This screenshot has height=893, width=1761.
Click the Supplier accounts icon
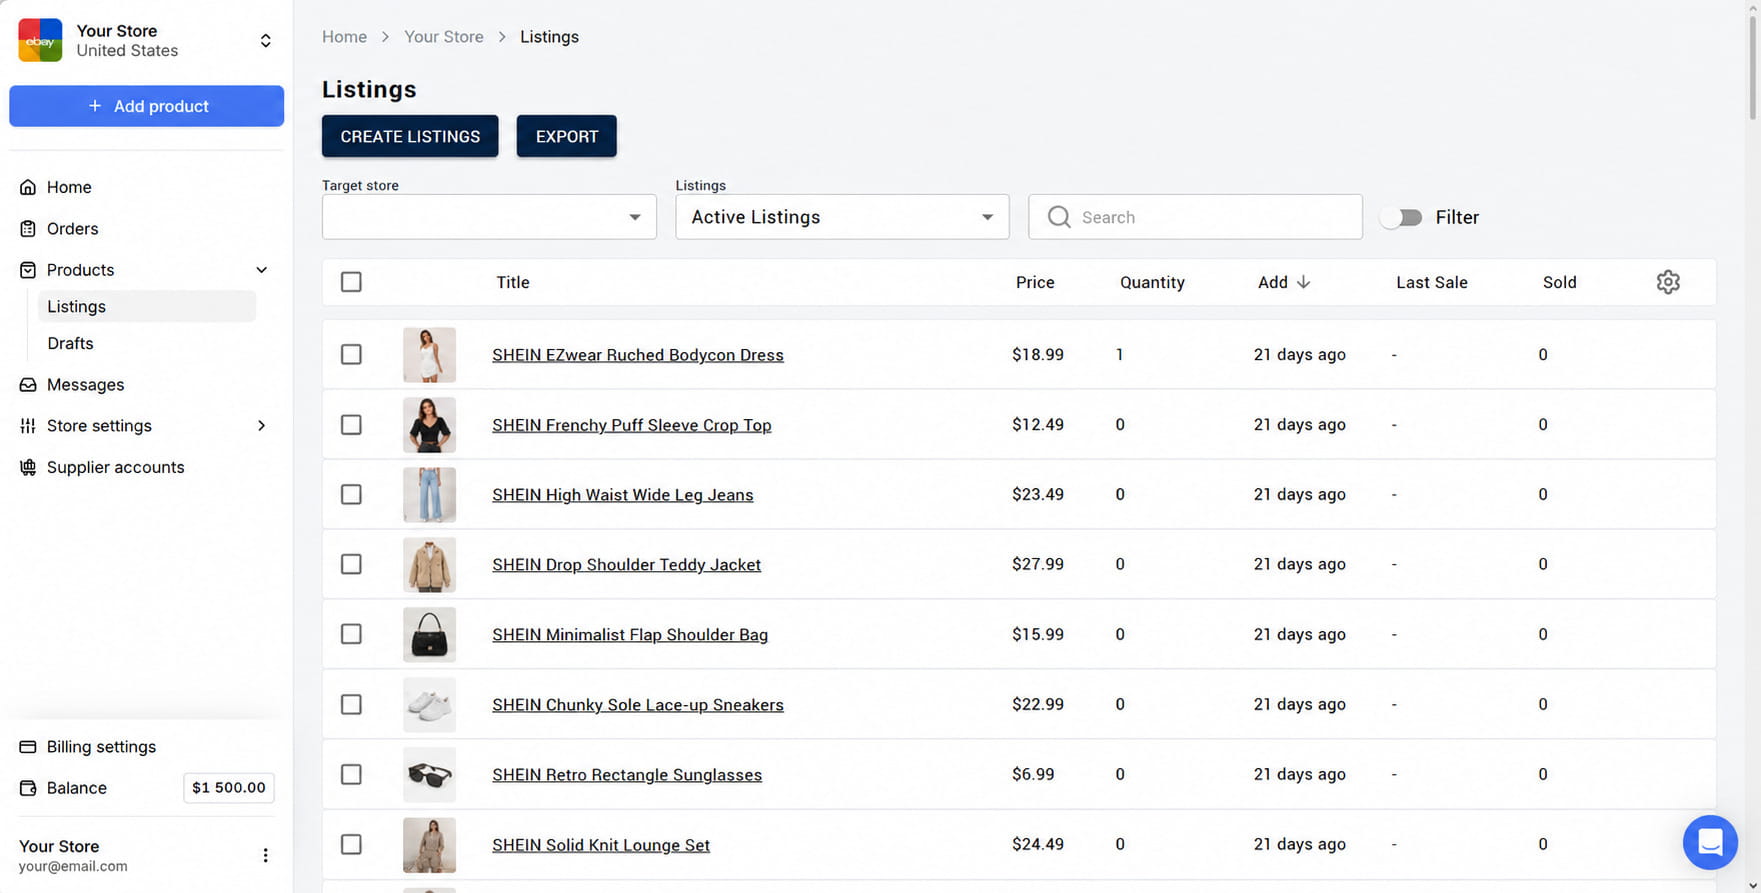pyautogui.click(x=28, y=467)
